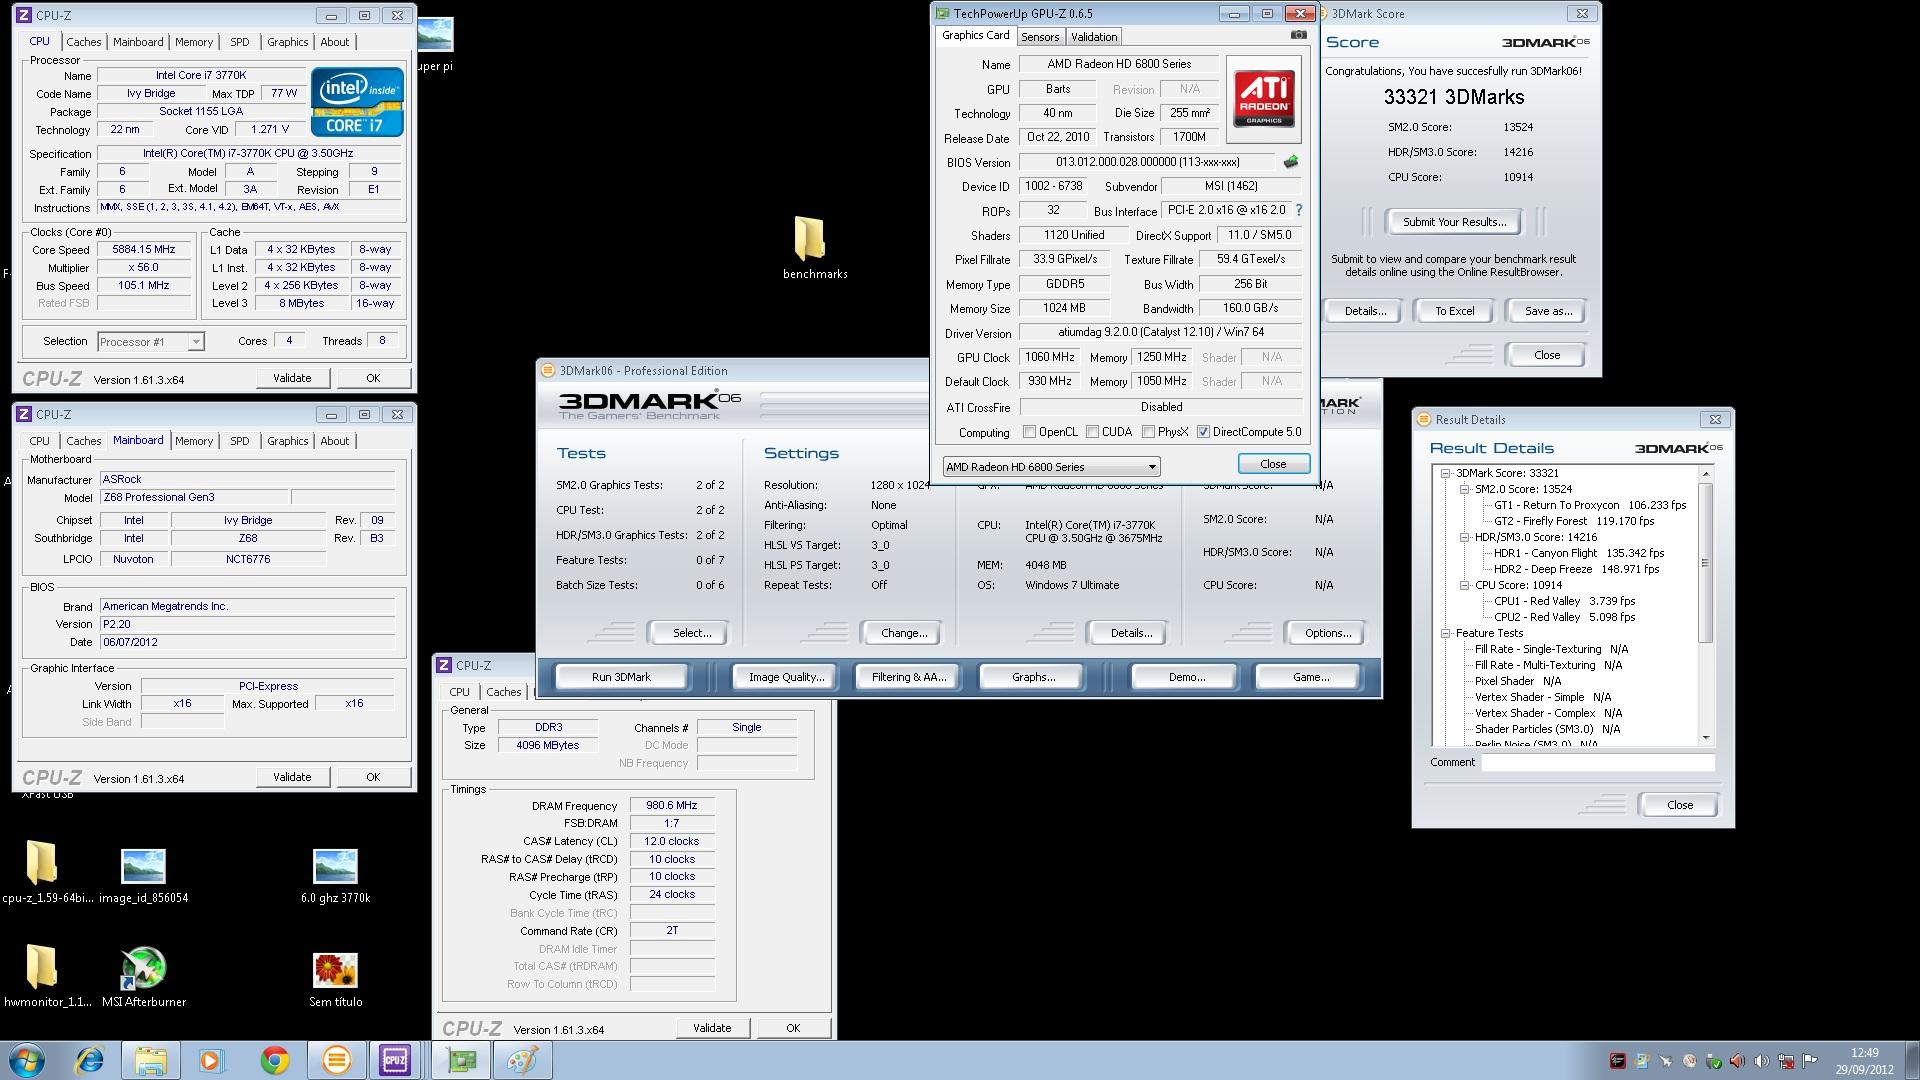Open the AMD Radeon HD 6800 Series dropdown

click(1051, 467)
